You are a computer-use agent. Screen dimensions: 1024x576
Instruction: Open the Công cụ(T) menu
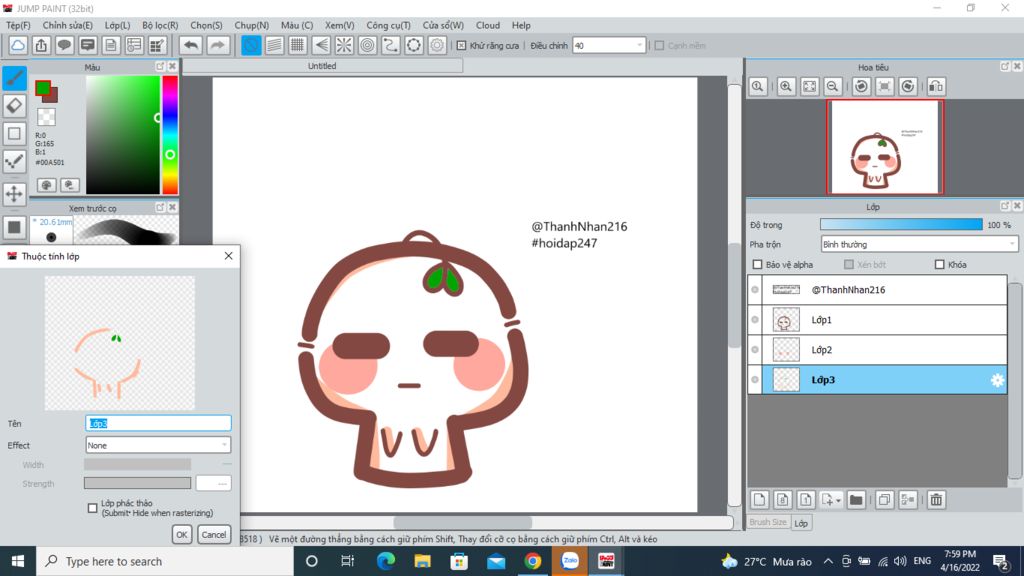tap(389, 25)
